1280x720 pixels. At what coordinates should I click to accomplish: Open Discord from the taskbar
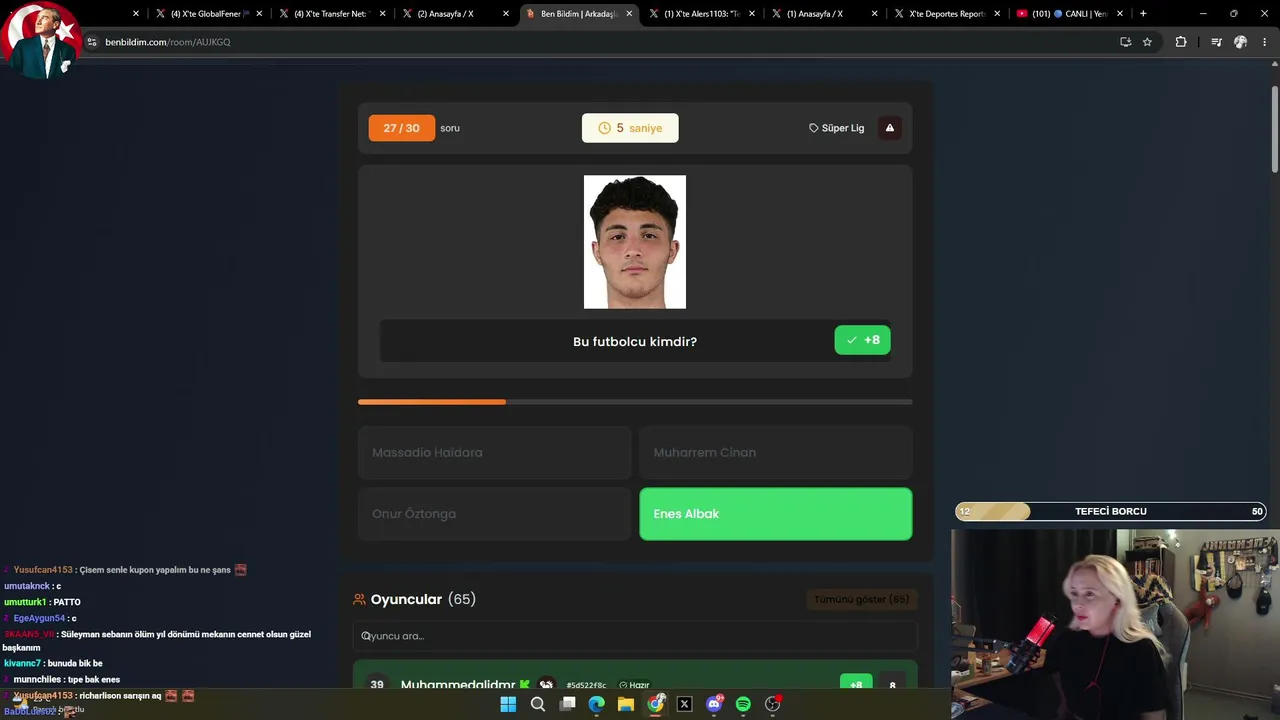[714, 704]
